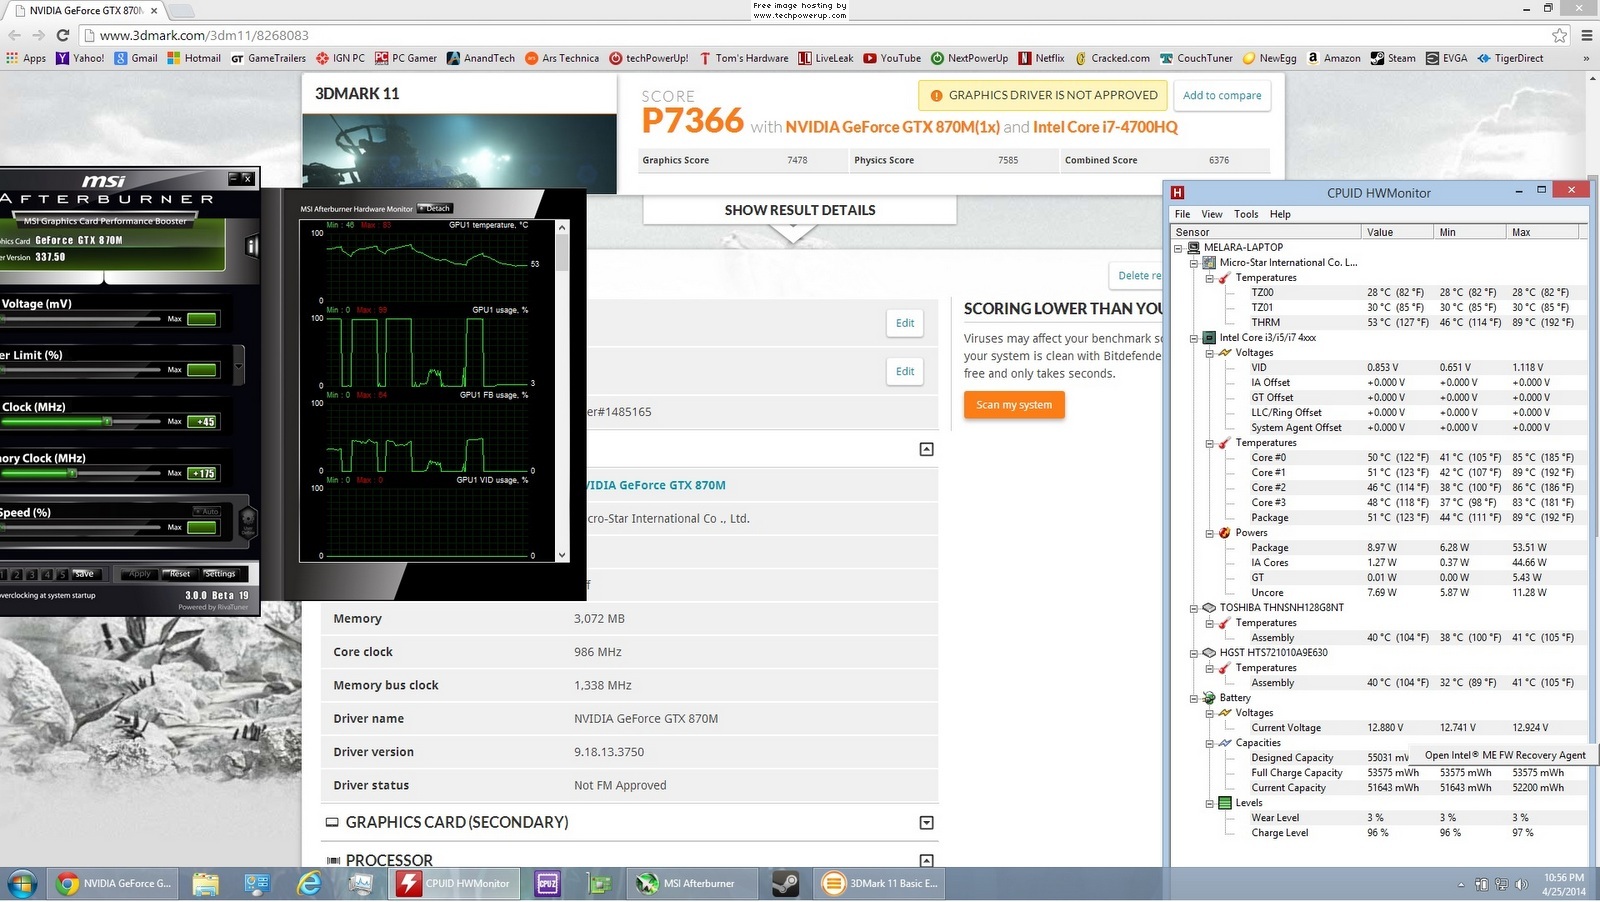1600x902 pixels.
Task: Open the Steam bookmark
Action: (1393, 58)
